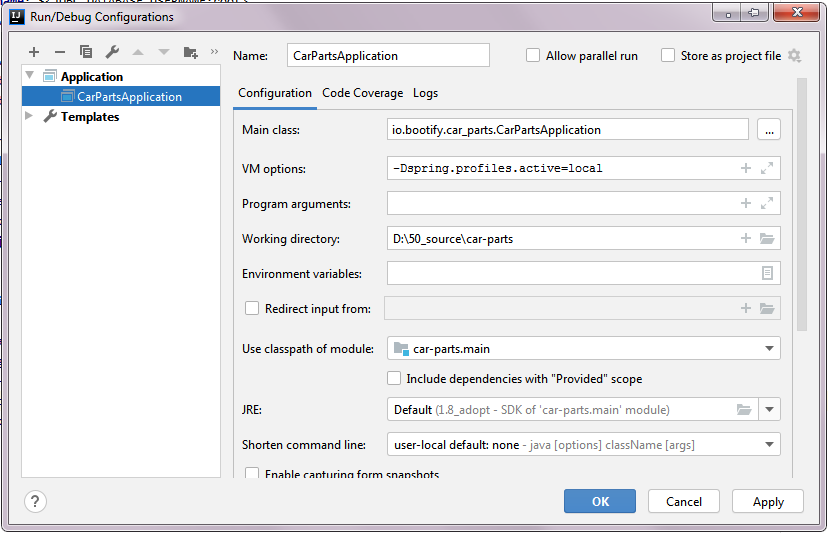Click OK to confirm configuration

click(x=600, y=501)
